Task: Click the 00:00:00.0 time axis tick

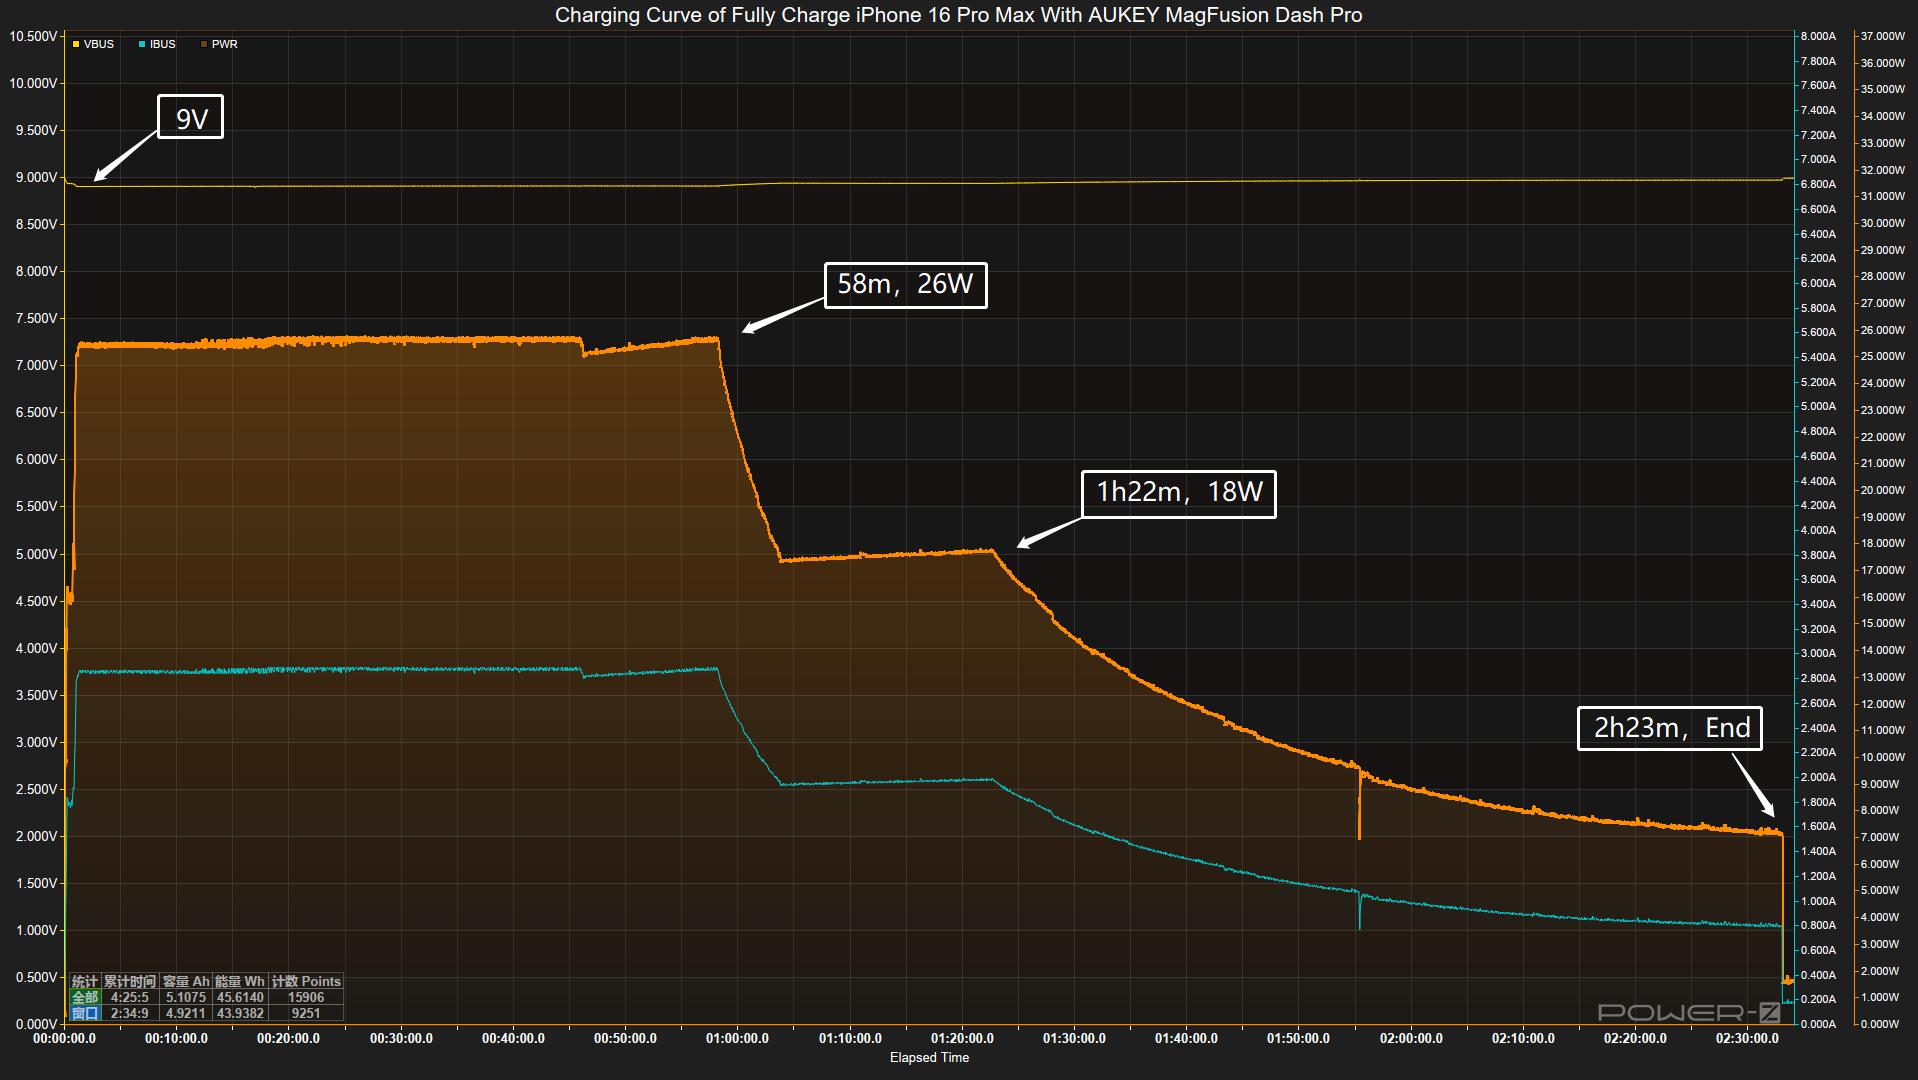Action: click(x=64, y=1038)
